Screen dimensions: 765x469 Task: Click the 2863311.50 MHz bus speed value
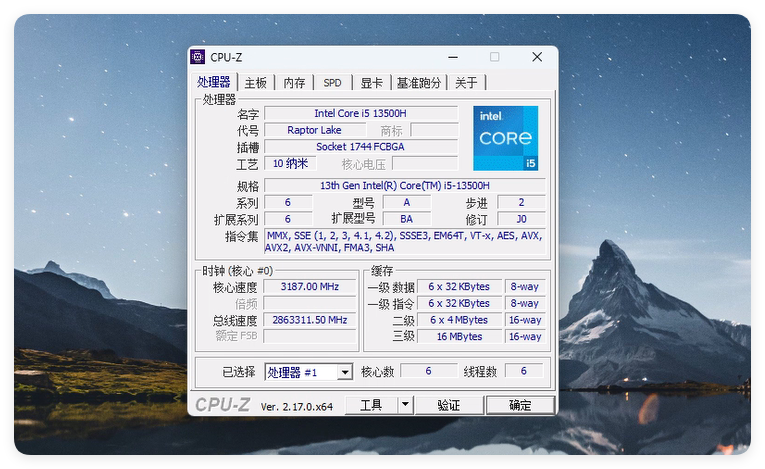click(x=310, y=320)
